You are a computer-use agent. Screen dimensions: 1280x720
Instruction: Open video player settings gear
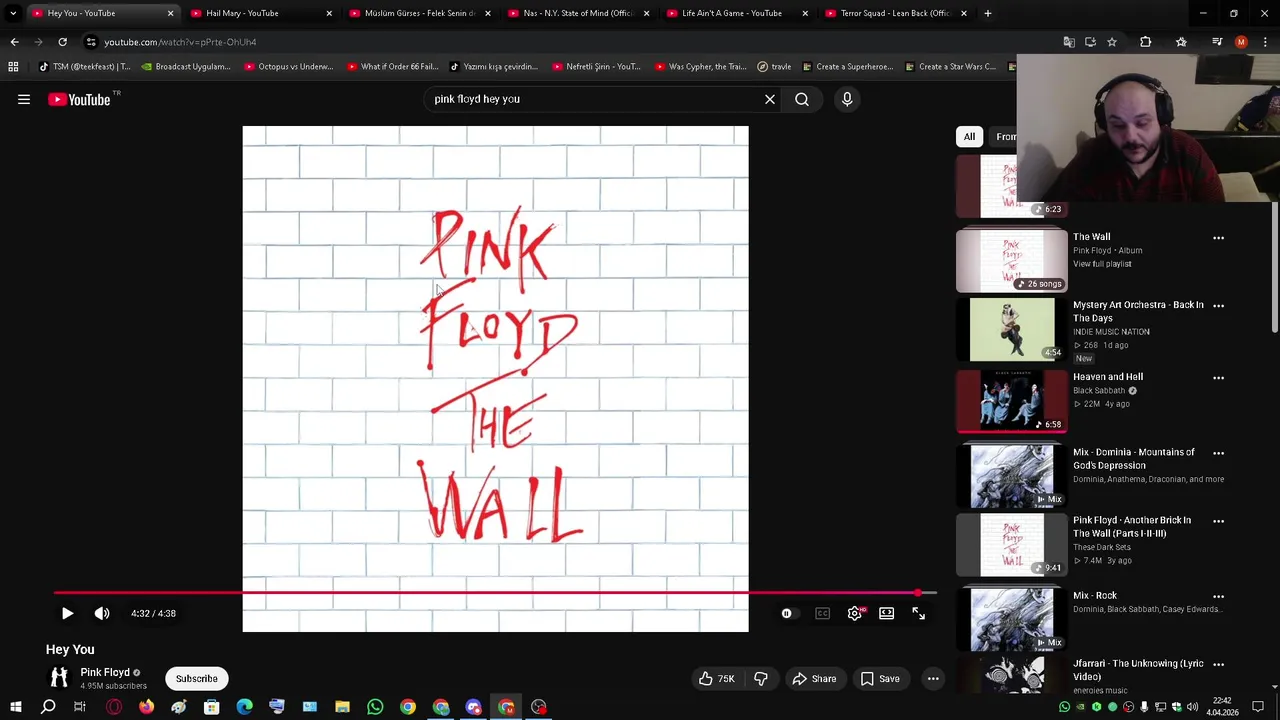855,613
